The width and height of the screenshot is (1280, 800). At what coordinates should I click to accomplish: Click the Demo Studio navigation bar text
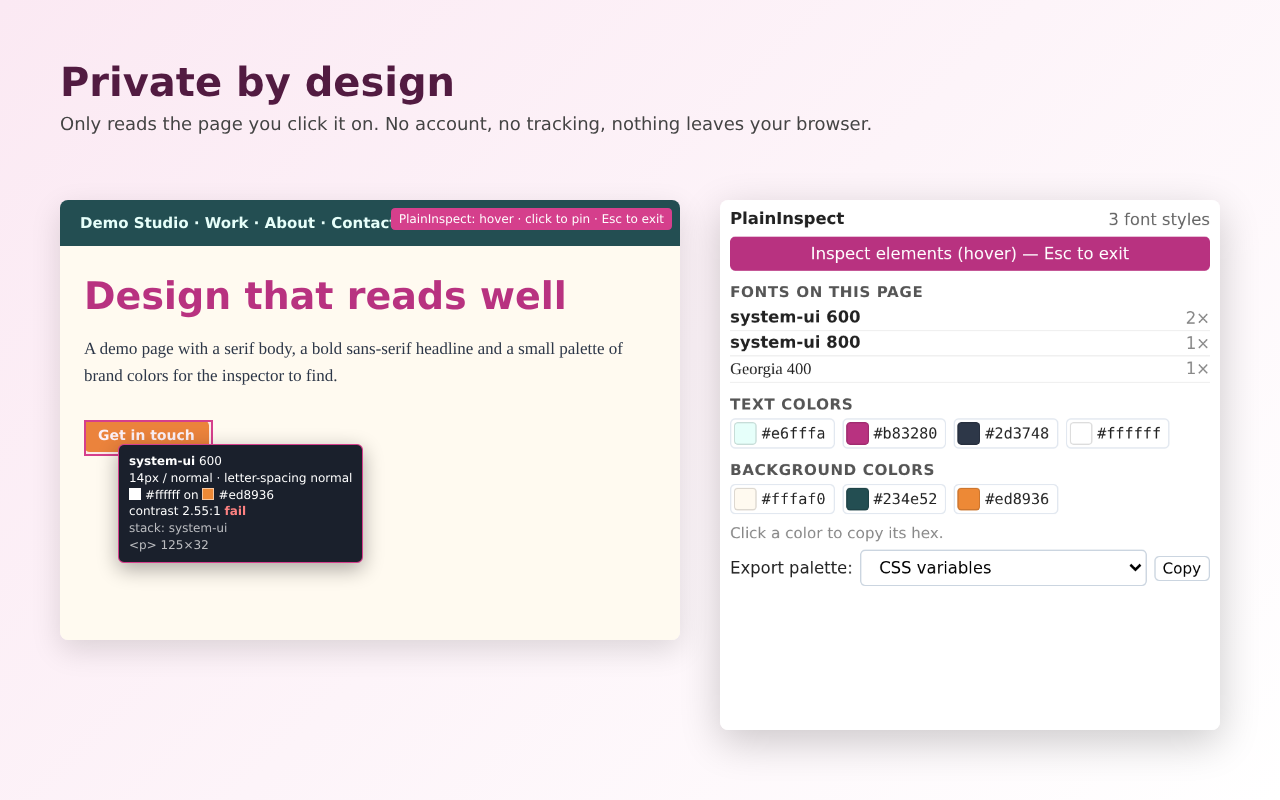tap(235, 223)
